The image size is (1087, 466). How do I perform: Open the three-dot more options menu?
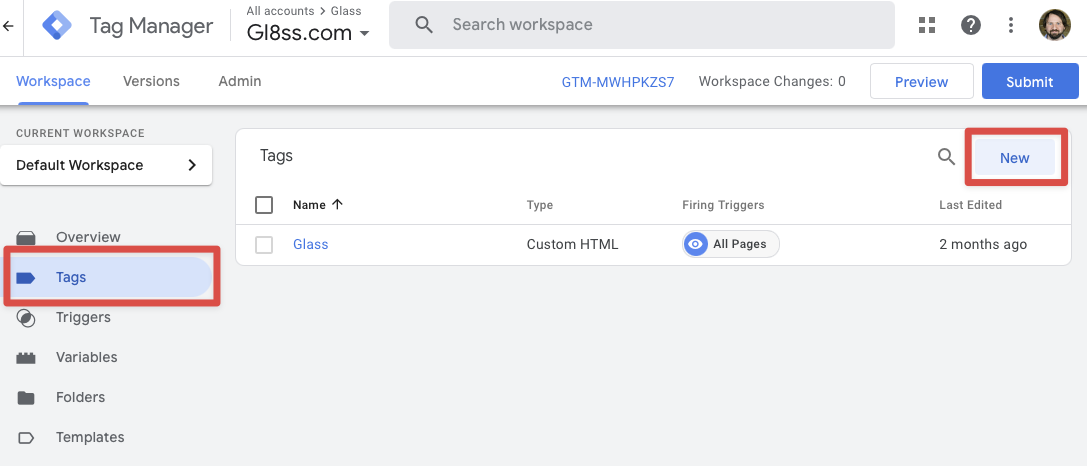1011,26
